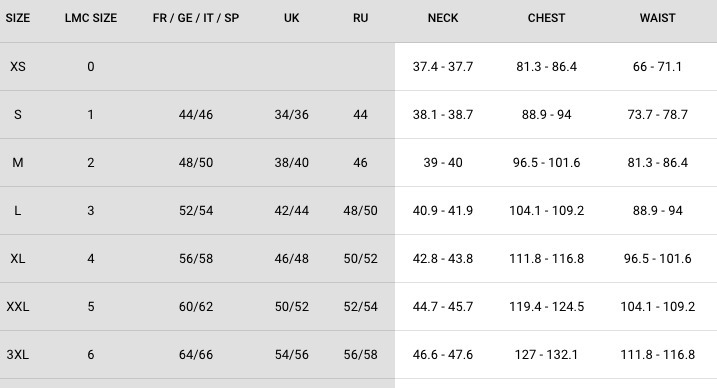Viewport: 717px width, 388px height.
Task: Select waist measurement 66 - 71.1
Action: coord(658,67)
